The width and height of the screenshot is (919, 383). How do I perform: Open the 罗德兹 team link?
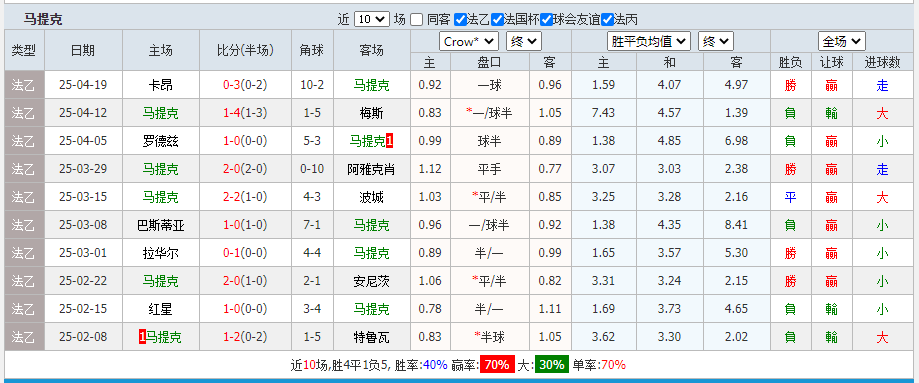coord(161,141)
